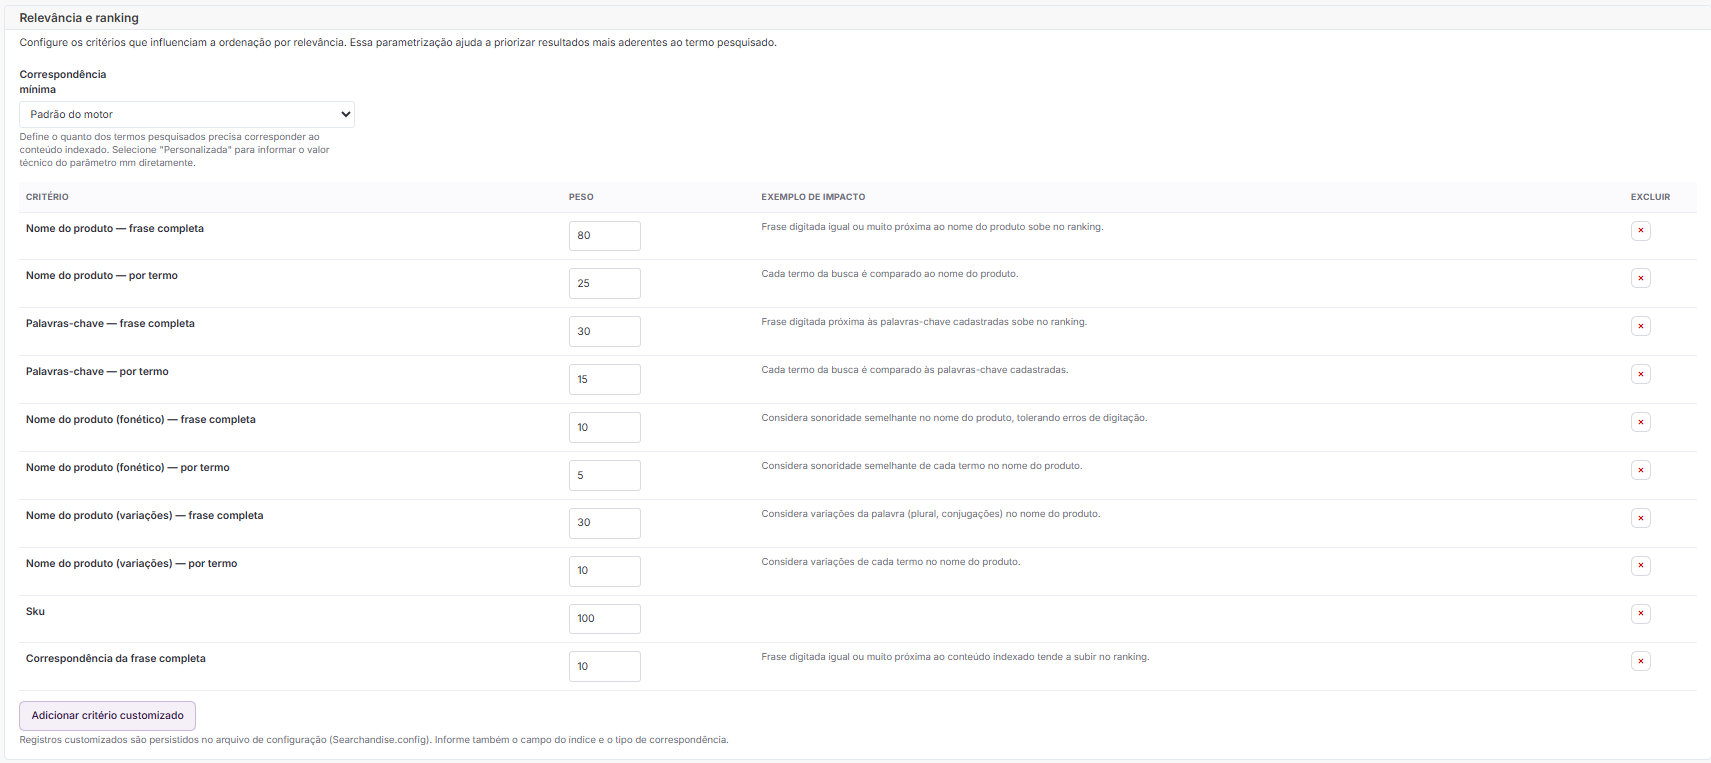Delete 'Palavras-chave — frase completa' criterion
1711x763 pixels.
pos(1640,326)
